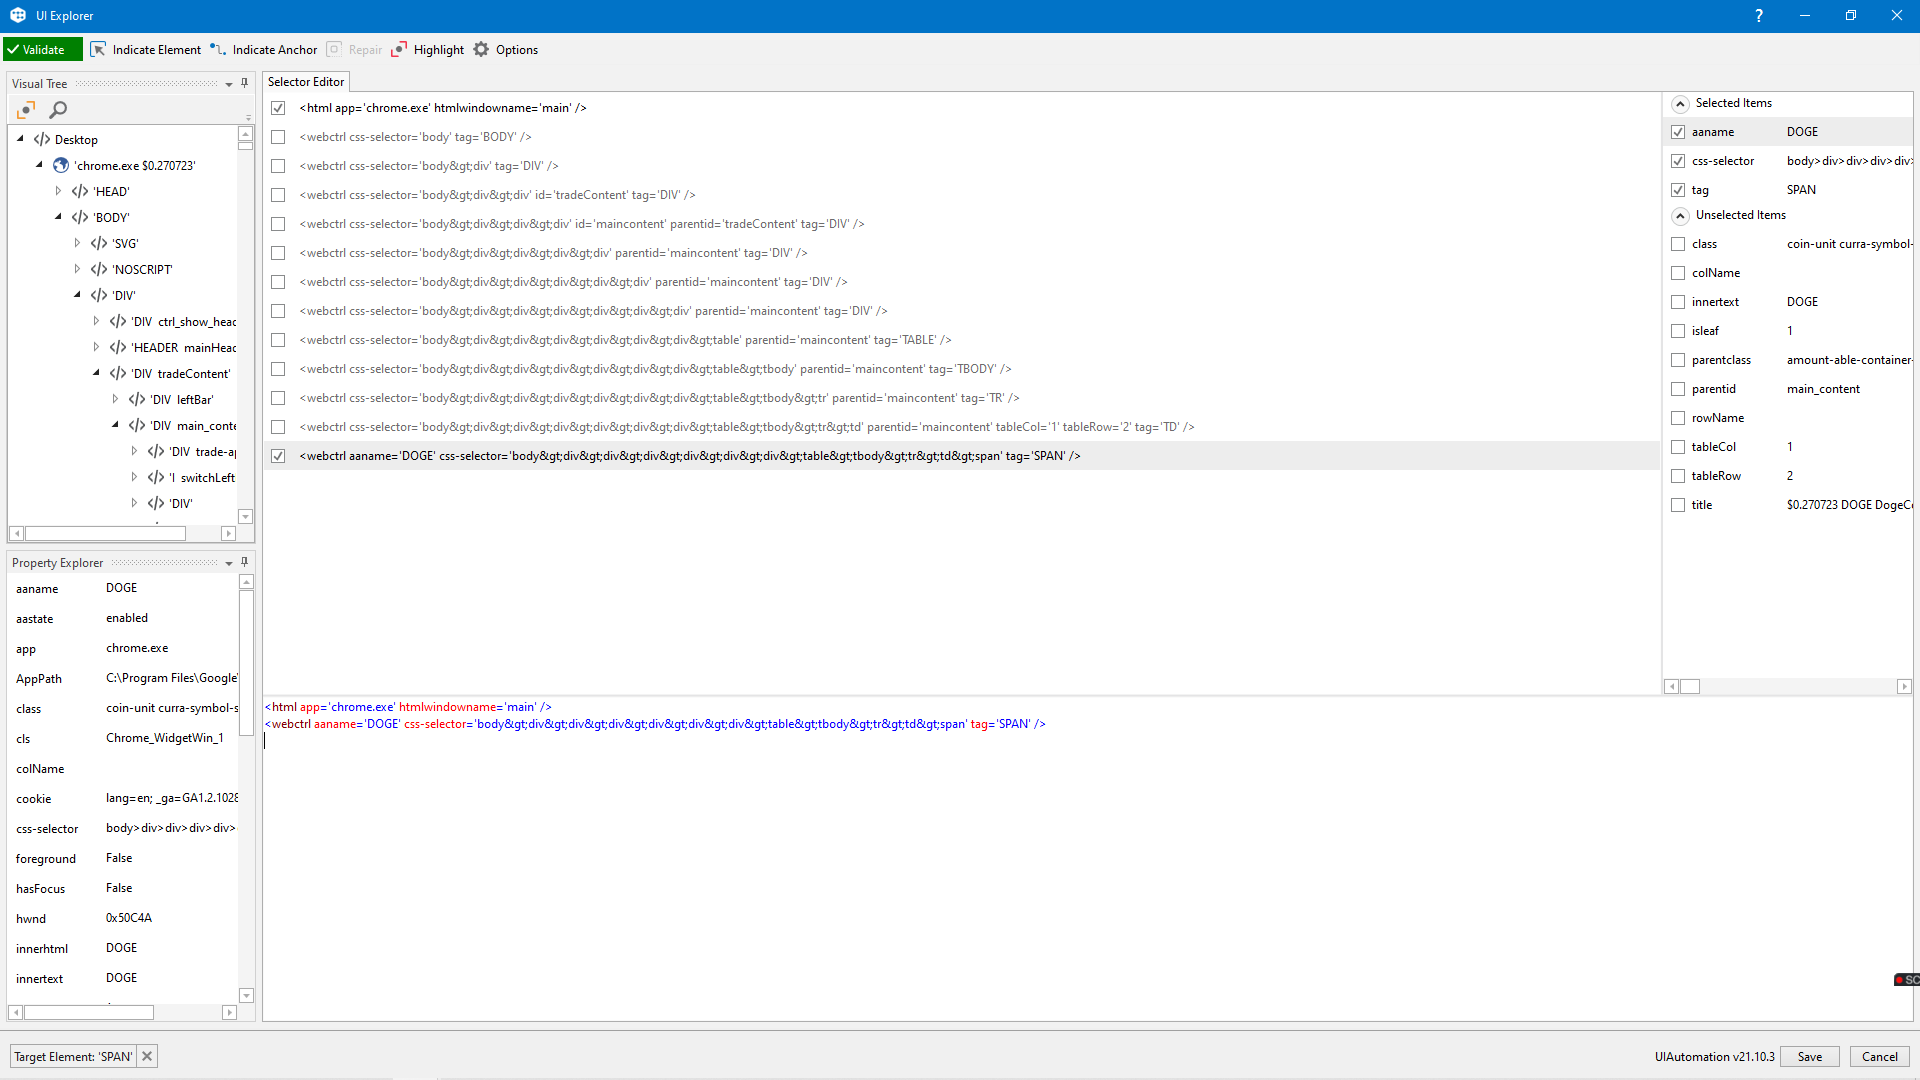Click the show-selected-element icon in Visual Tree
This screenshot has width=1920, height=1080.
[26, 110]
